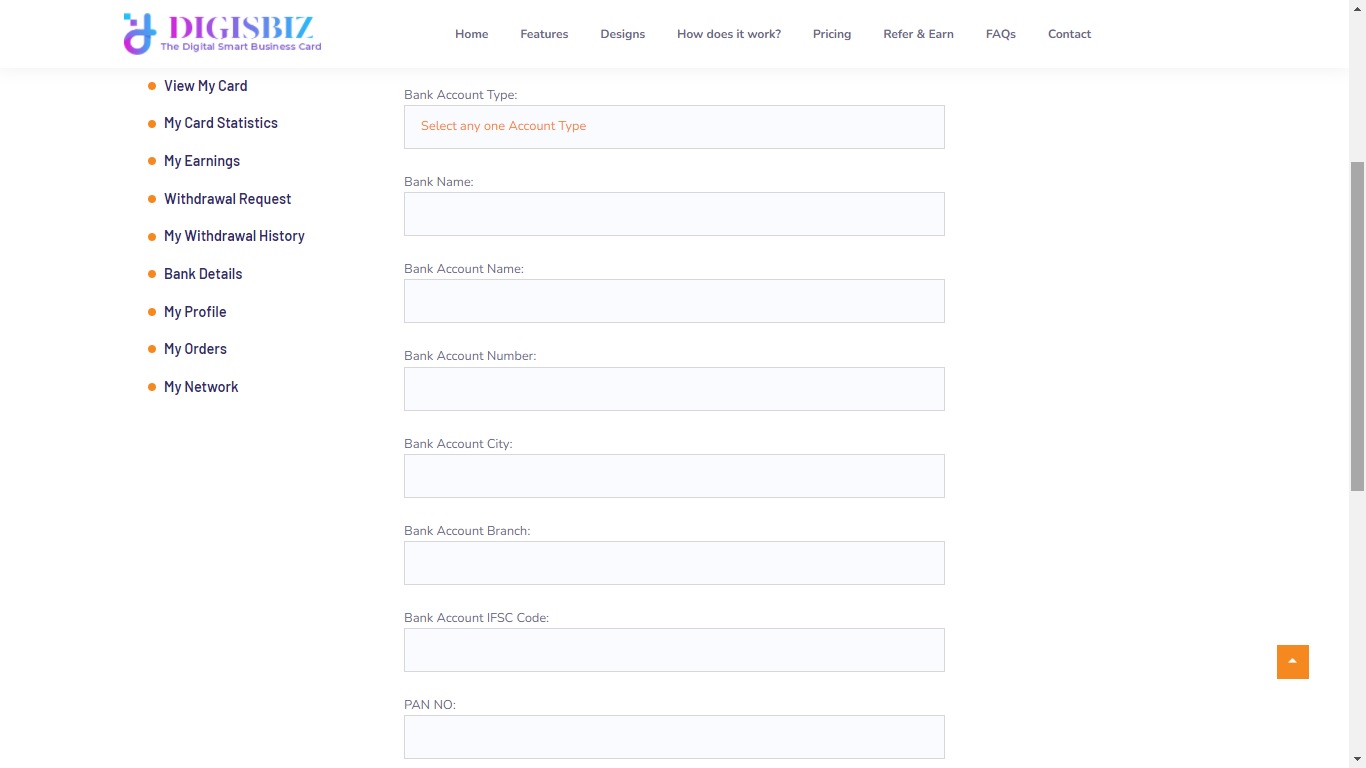The height and width of the screenshot is (768, 1366).
Task: Go to the Features page
Action: [x=544, y=34]
